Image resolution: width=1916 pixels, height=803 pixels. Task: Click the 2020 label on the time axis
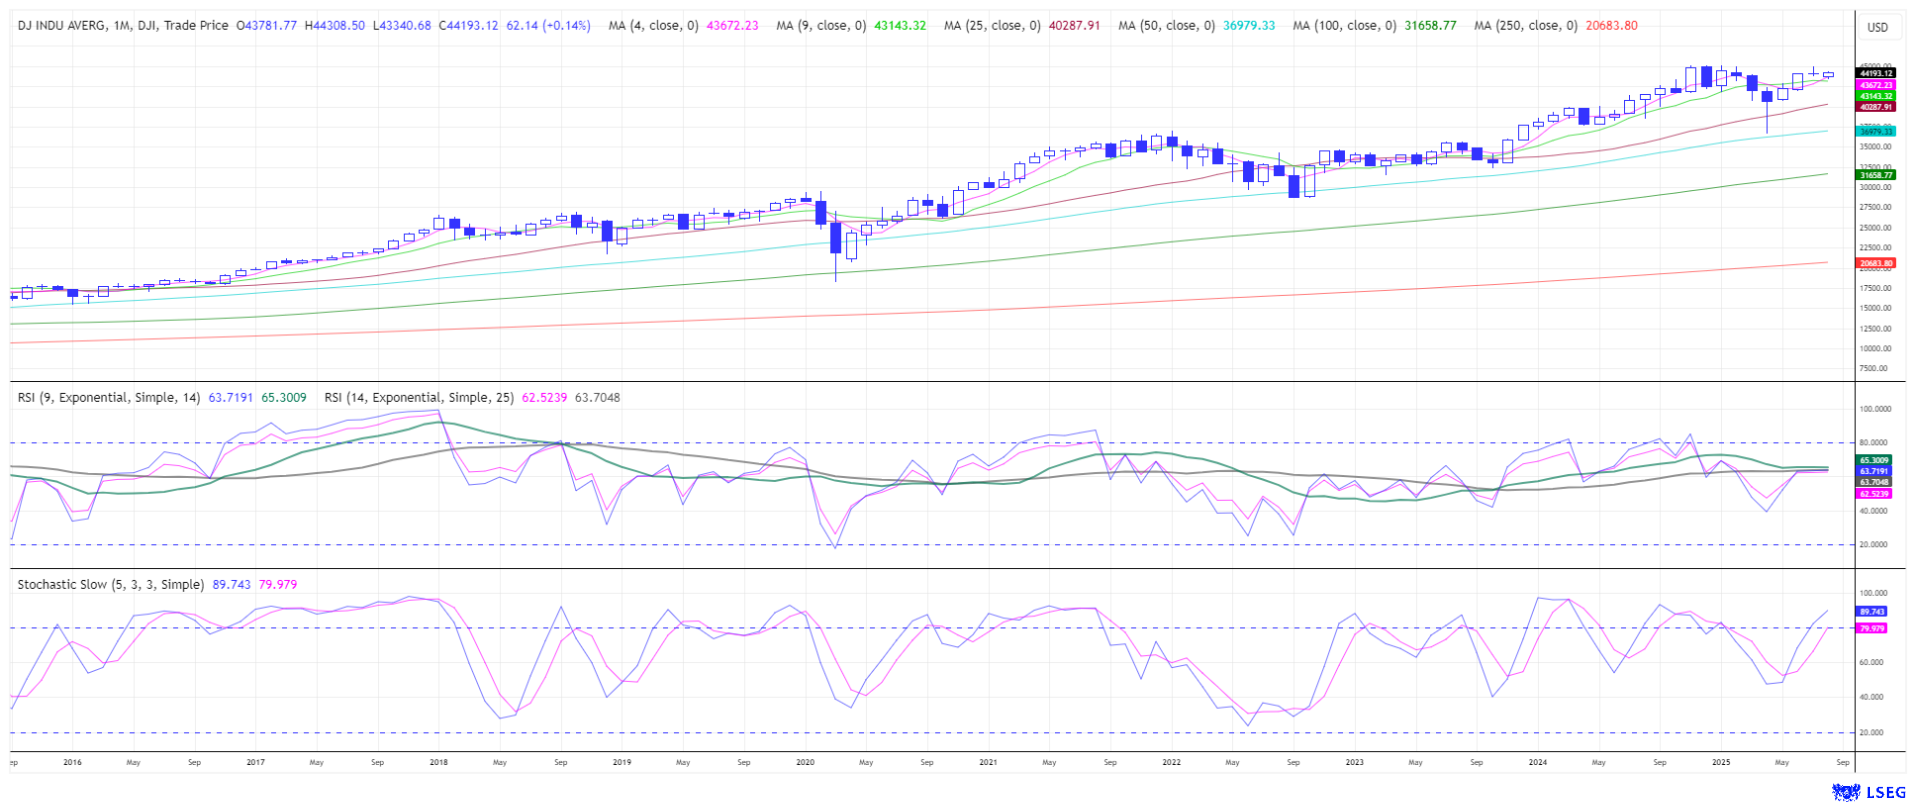[805, 762]
